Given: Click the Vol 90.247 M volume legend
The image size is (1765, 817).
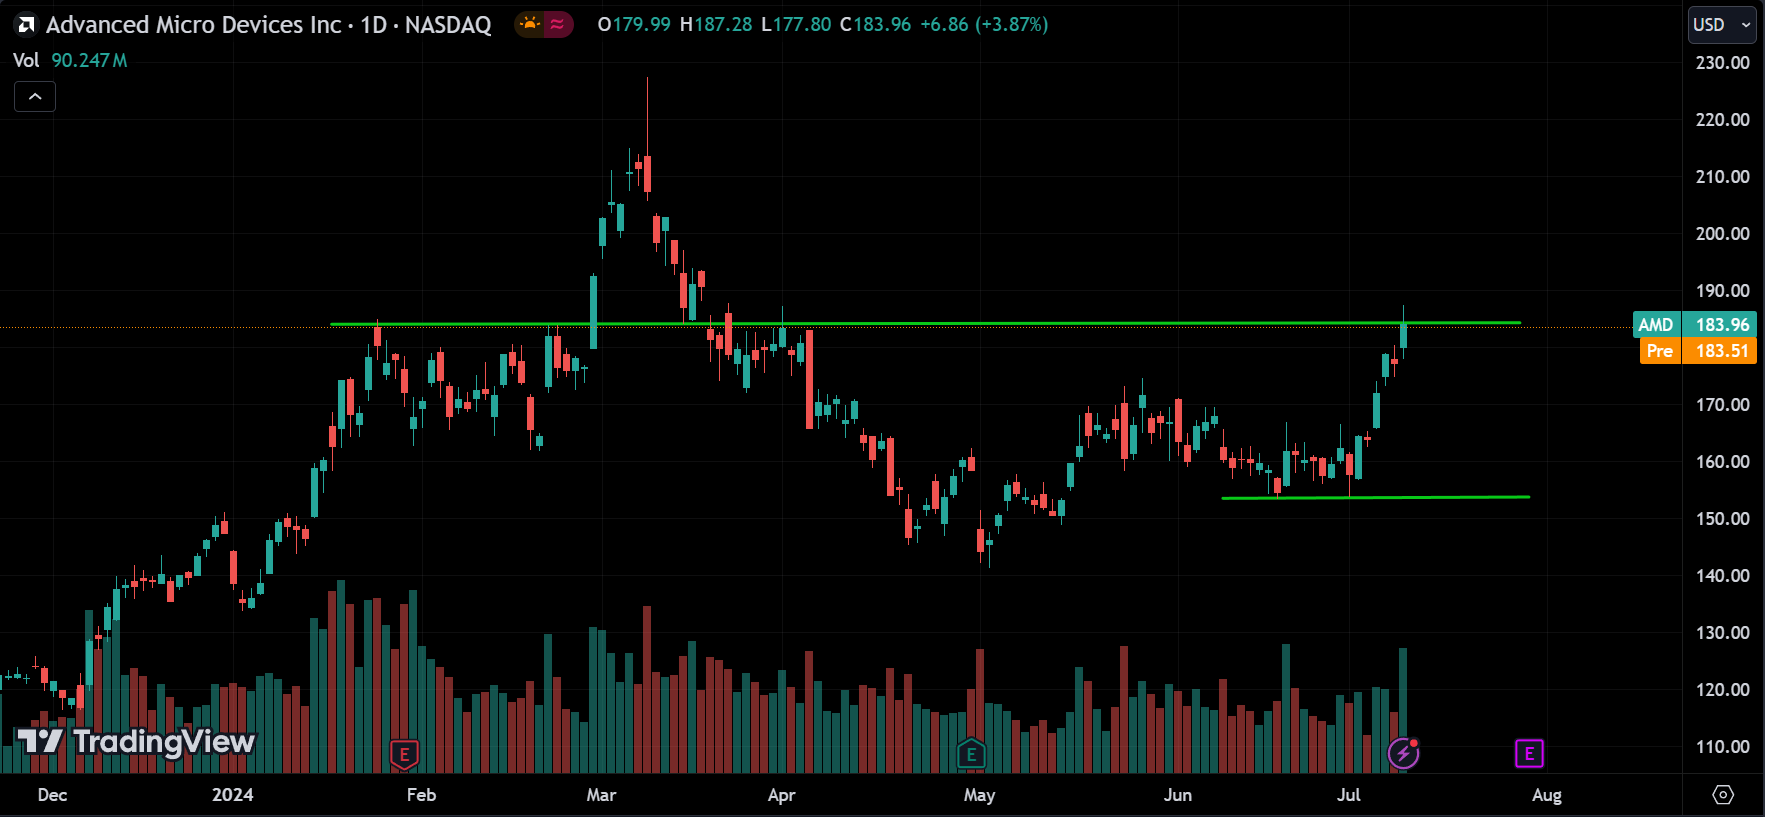Looking at the screenshot, I should [x=70, y=60].
